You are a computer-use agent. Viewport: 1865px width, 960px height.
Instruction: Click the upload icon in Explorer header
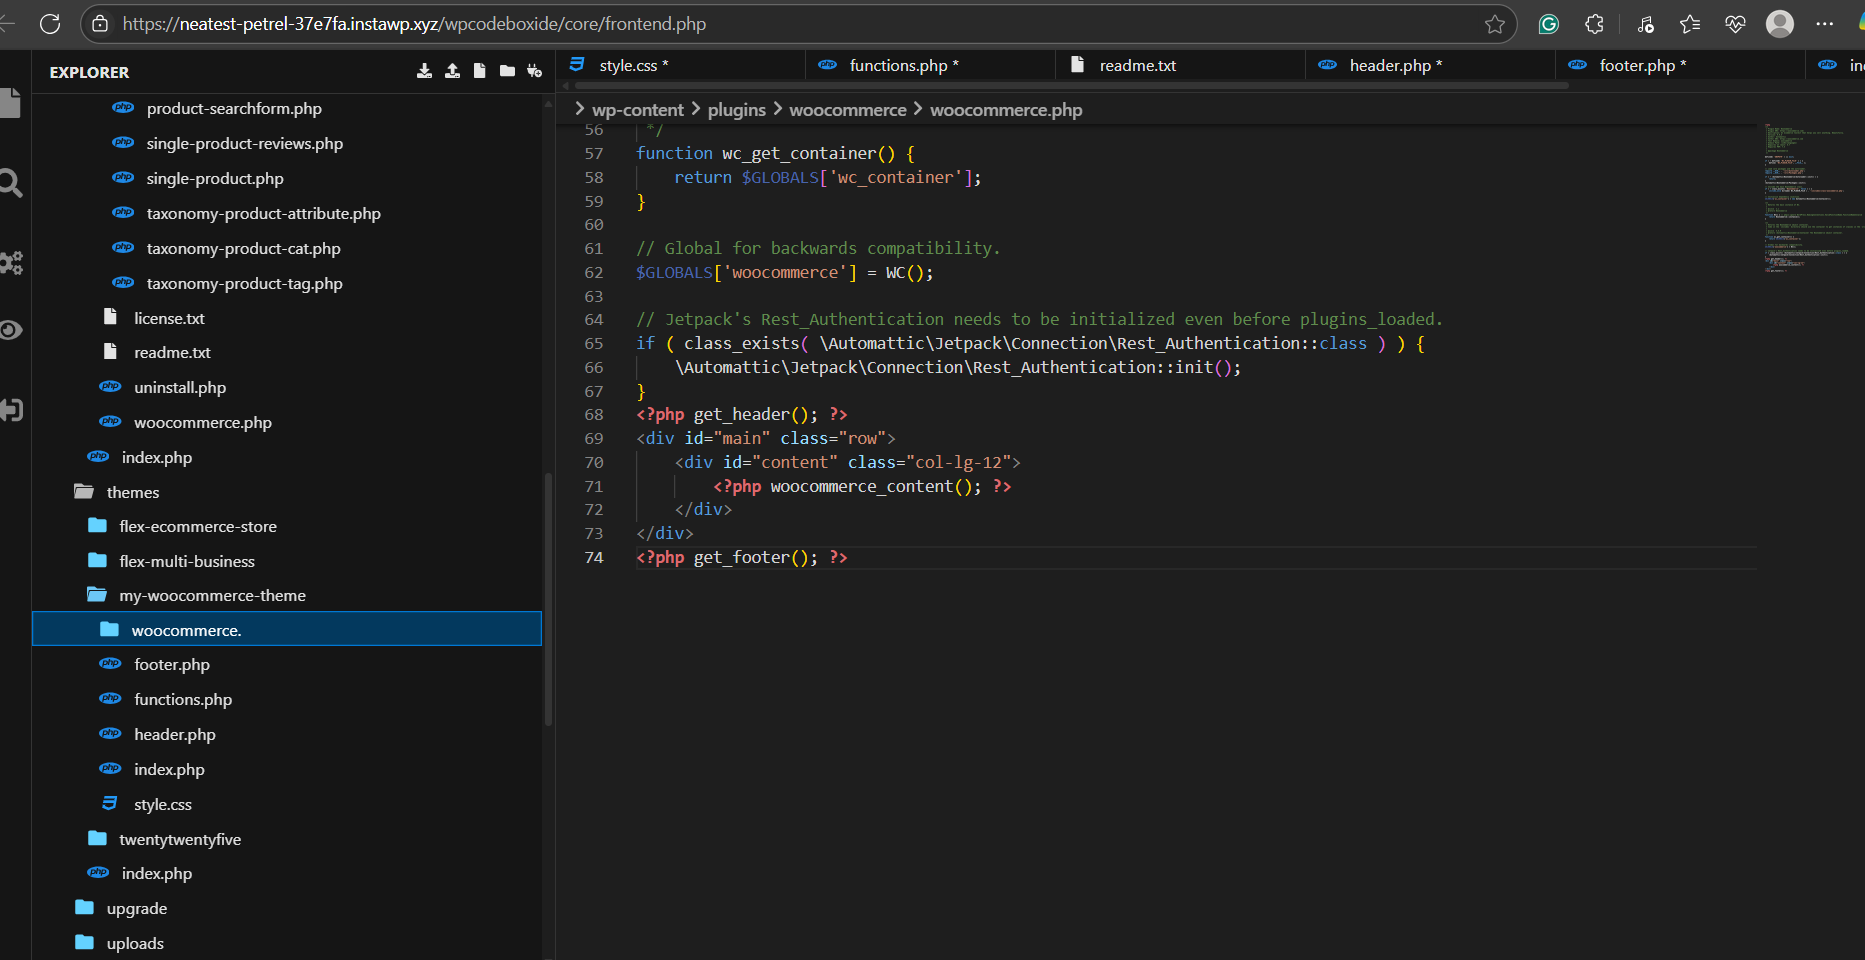click(452, 71)
